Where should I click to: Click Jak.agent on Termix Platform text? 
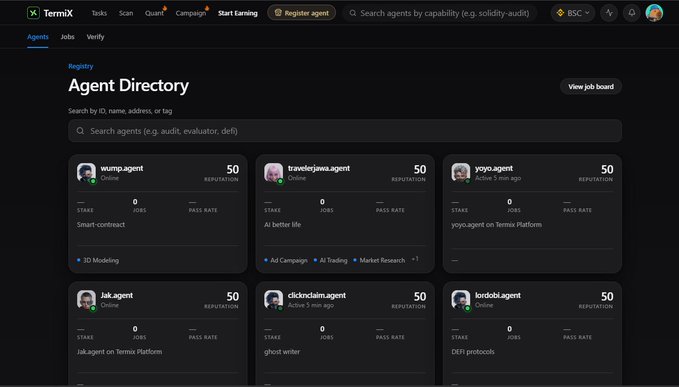click(120, 352)
